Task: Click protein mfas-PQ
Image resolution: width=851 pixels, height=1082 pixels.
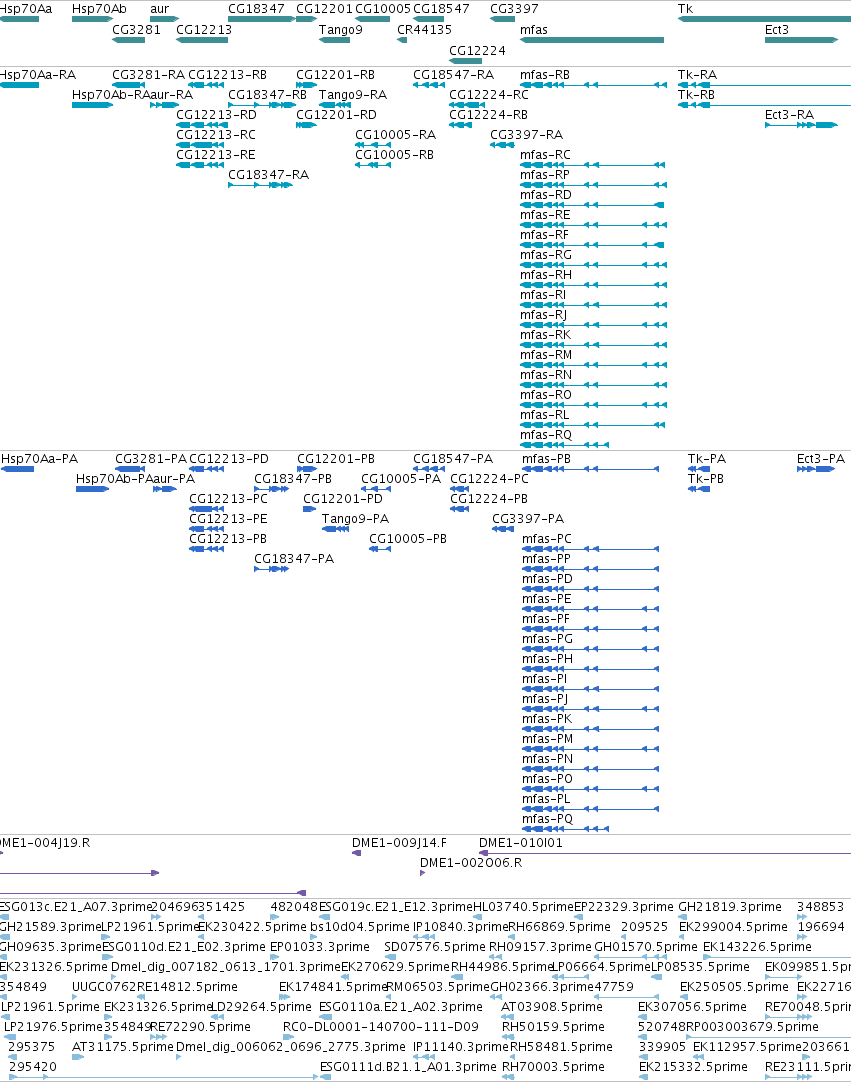Action: point(565,829)
